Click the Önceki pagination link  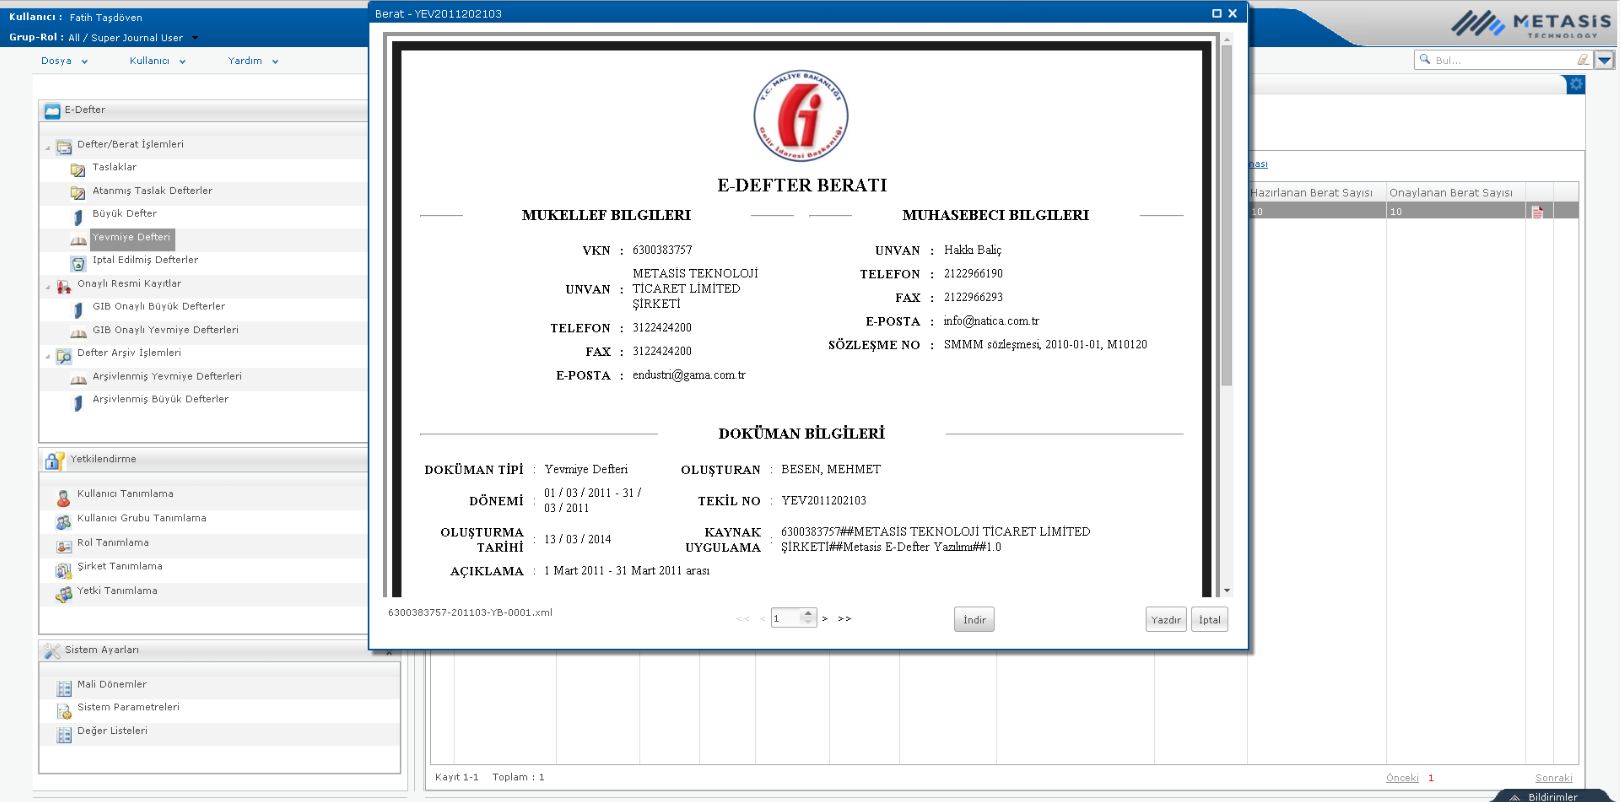1402,778
